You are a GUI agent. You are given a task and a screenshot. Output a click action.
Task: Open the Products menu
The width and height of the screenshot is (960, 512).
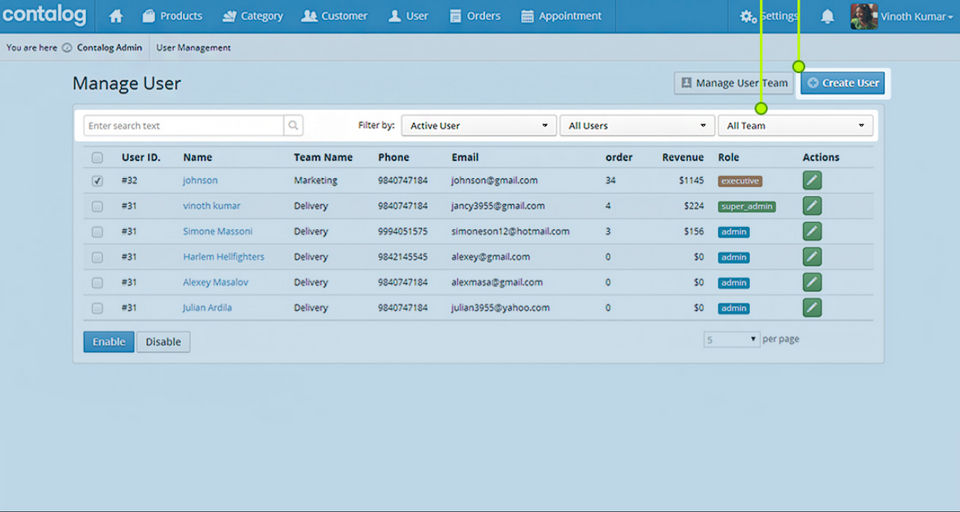pyautogui.click(x=173, y=16)
